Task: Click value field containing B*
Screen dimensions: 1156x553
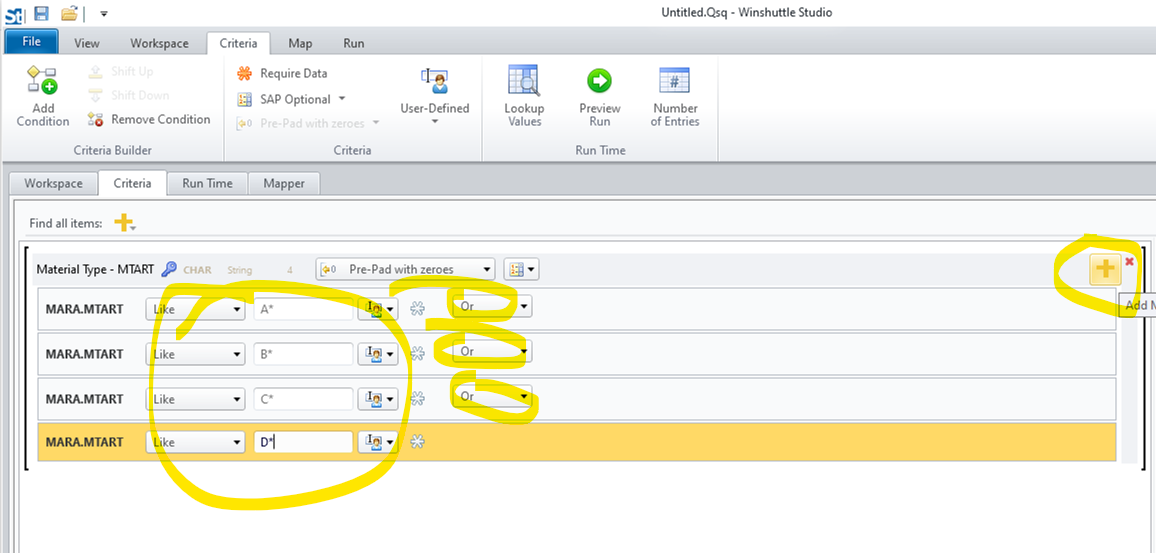Action: (x=303, y=354)
